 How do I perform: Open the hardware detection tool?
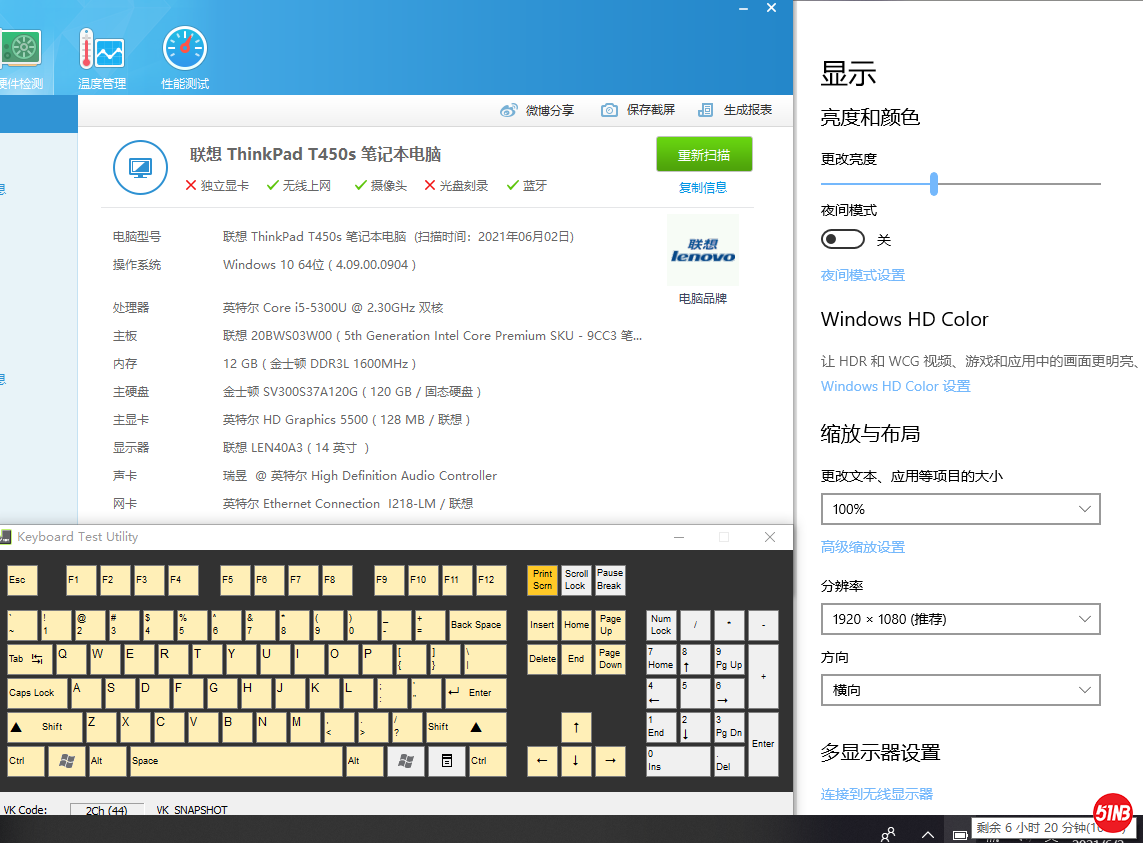point(22,59)
